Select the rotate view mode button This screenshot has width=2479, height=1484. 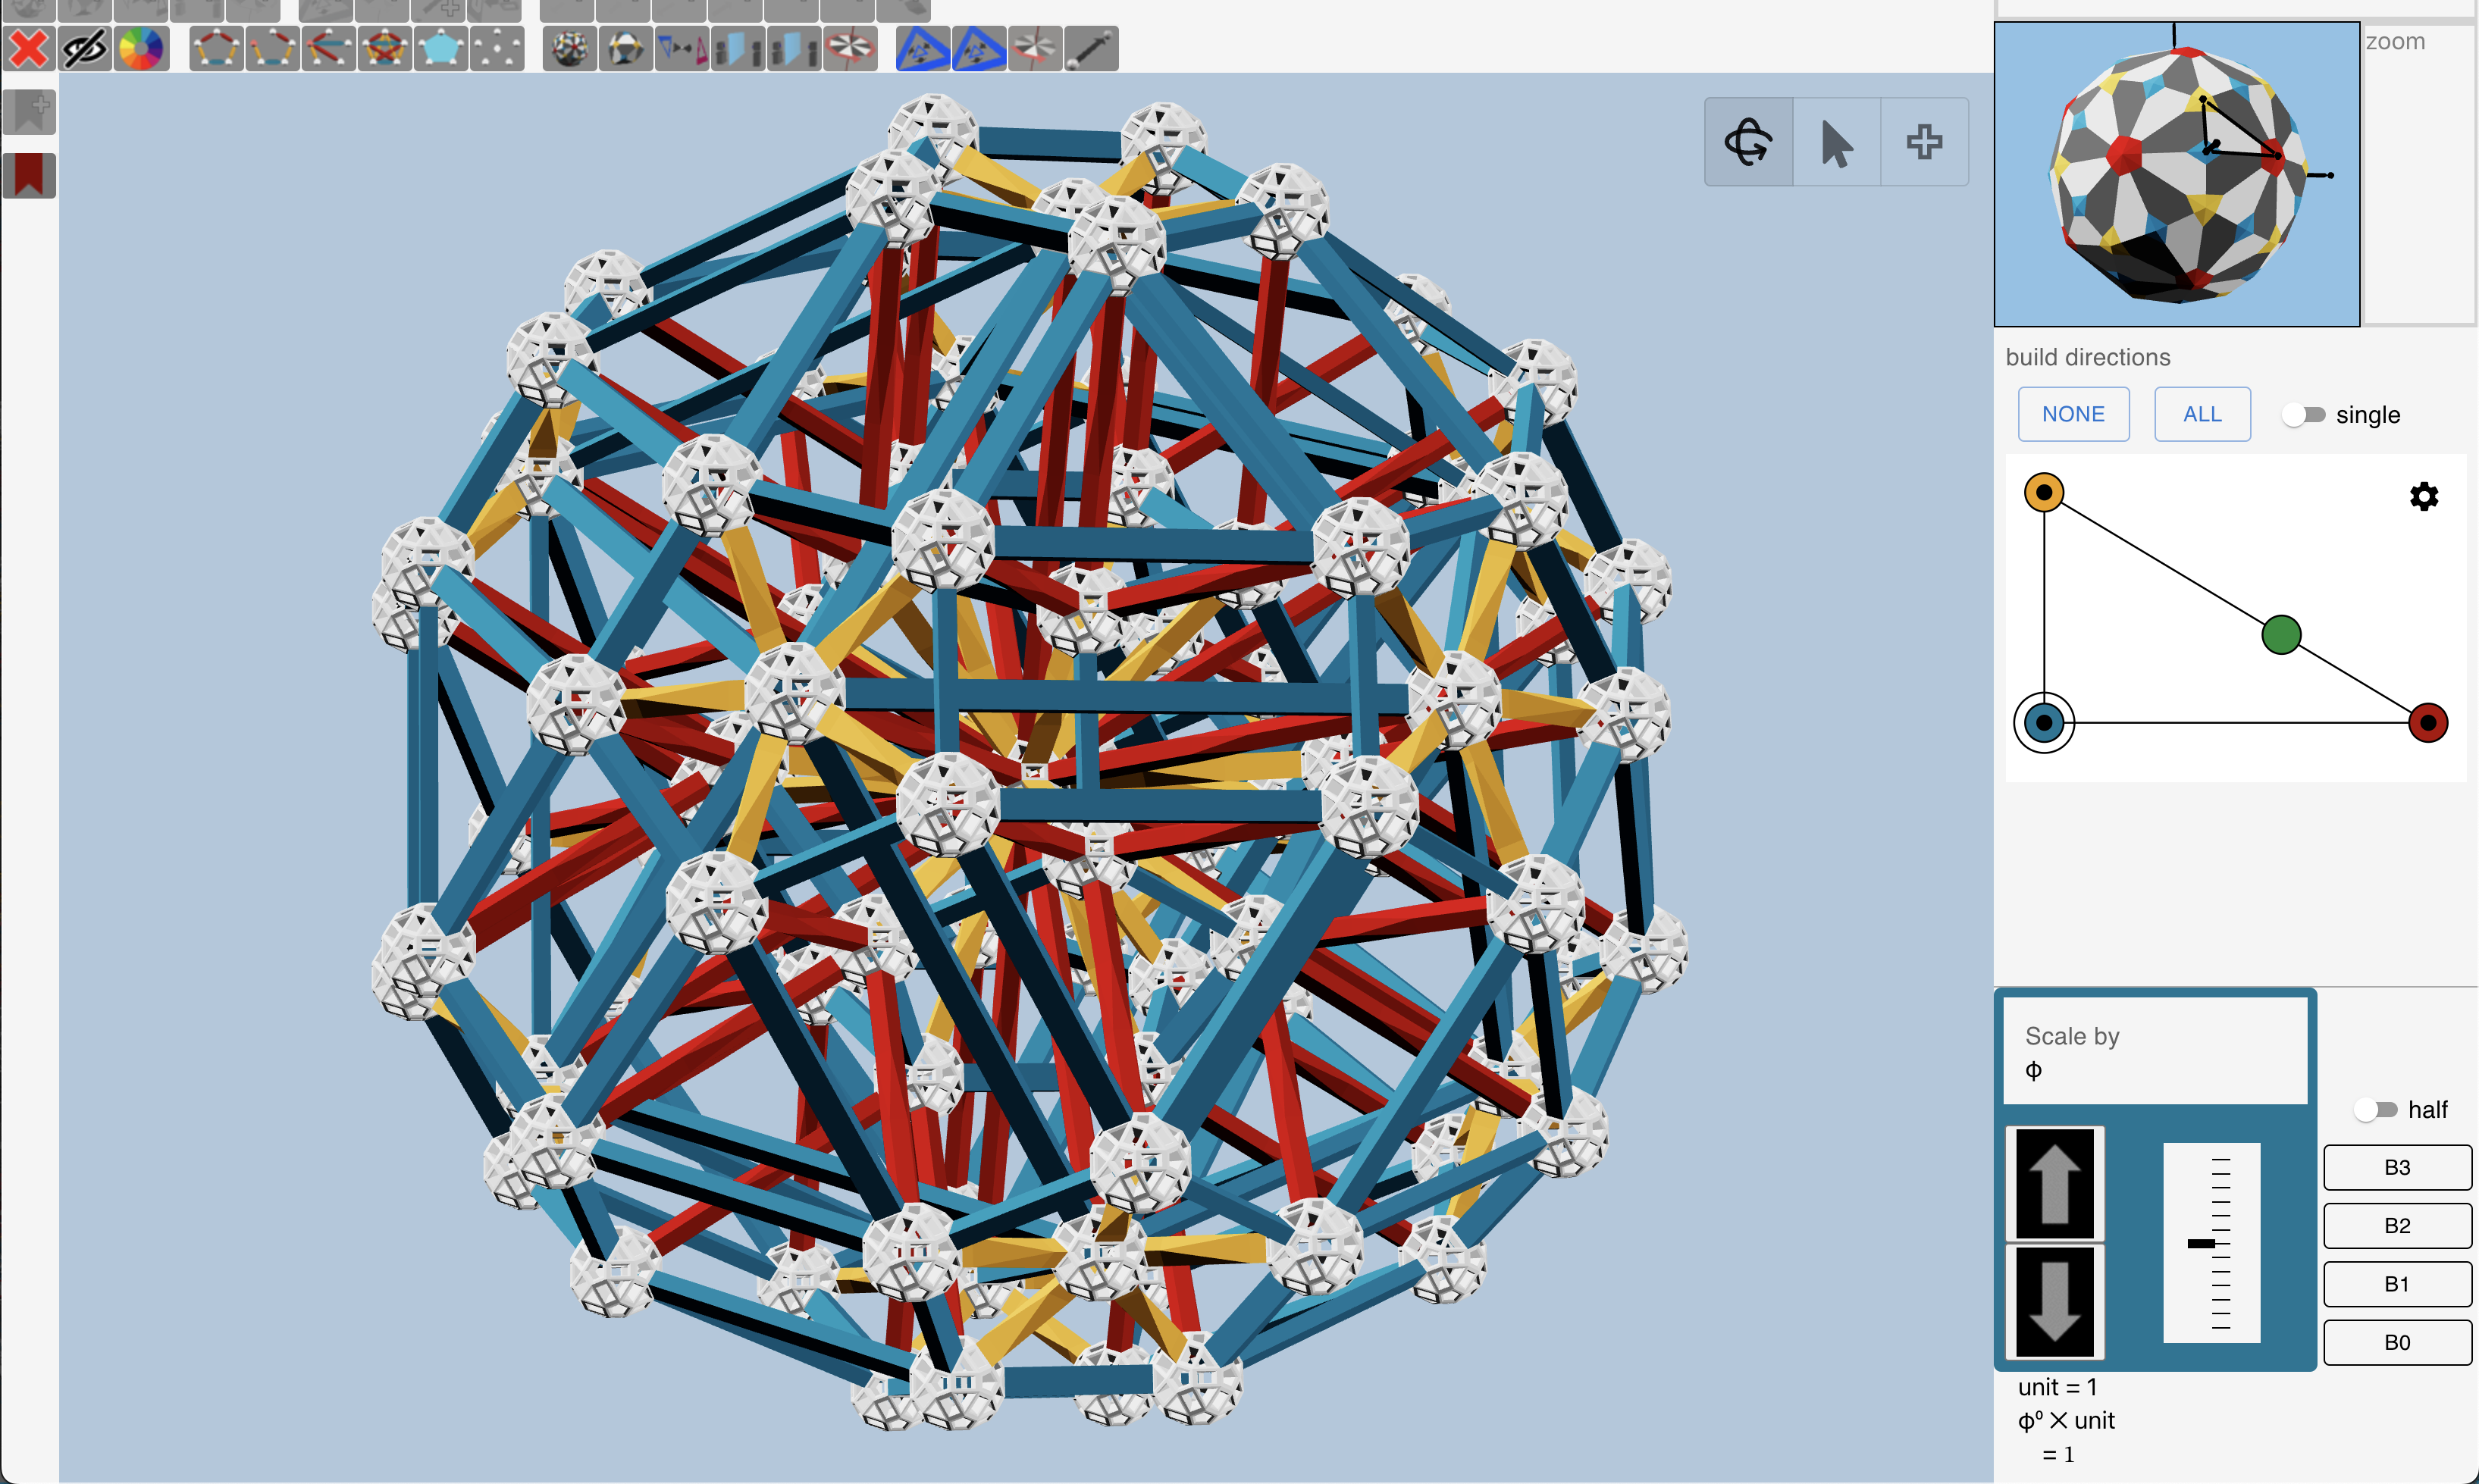[x=1748, y=142]
